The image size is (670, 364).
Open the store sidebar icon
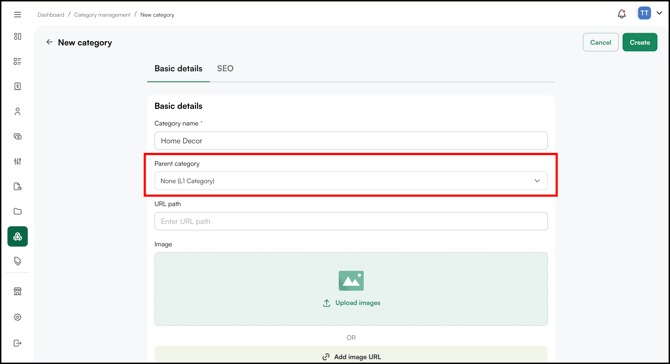[x=18, y=291]
